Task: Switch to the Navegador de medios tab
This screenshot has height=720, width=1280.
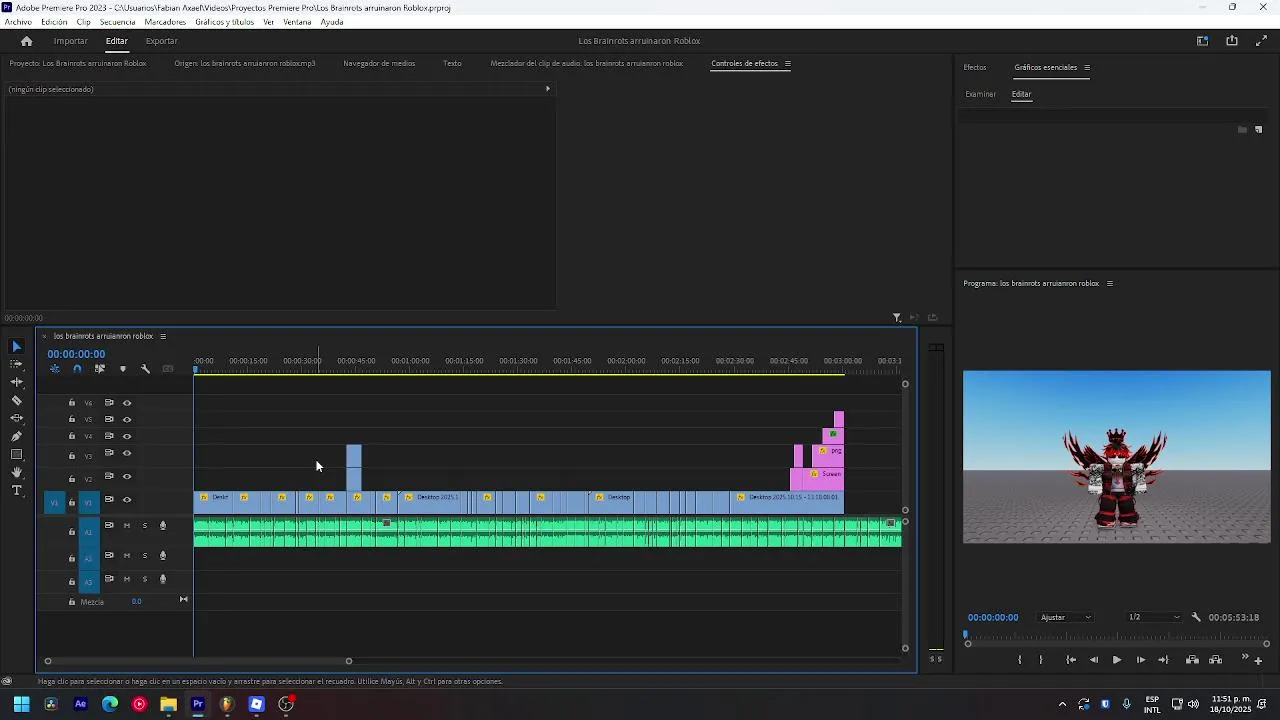Action: tap(379, 63)
